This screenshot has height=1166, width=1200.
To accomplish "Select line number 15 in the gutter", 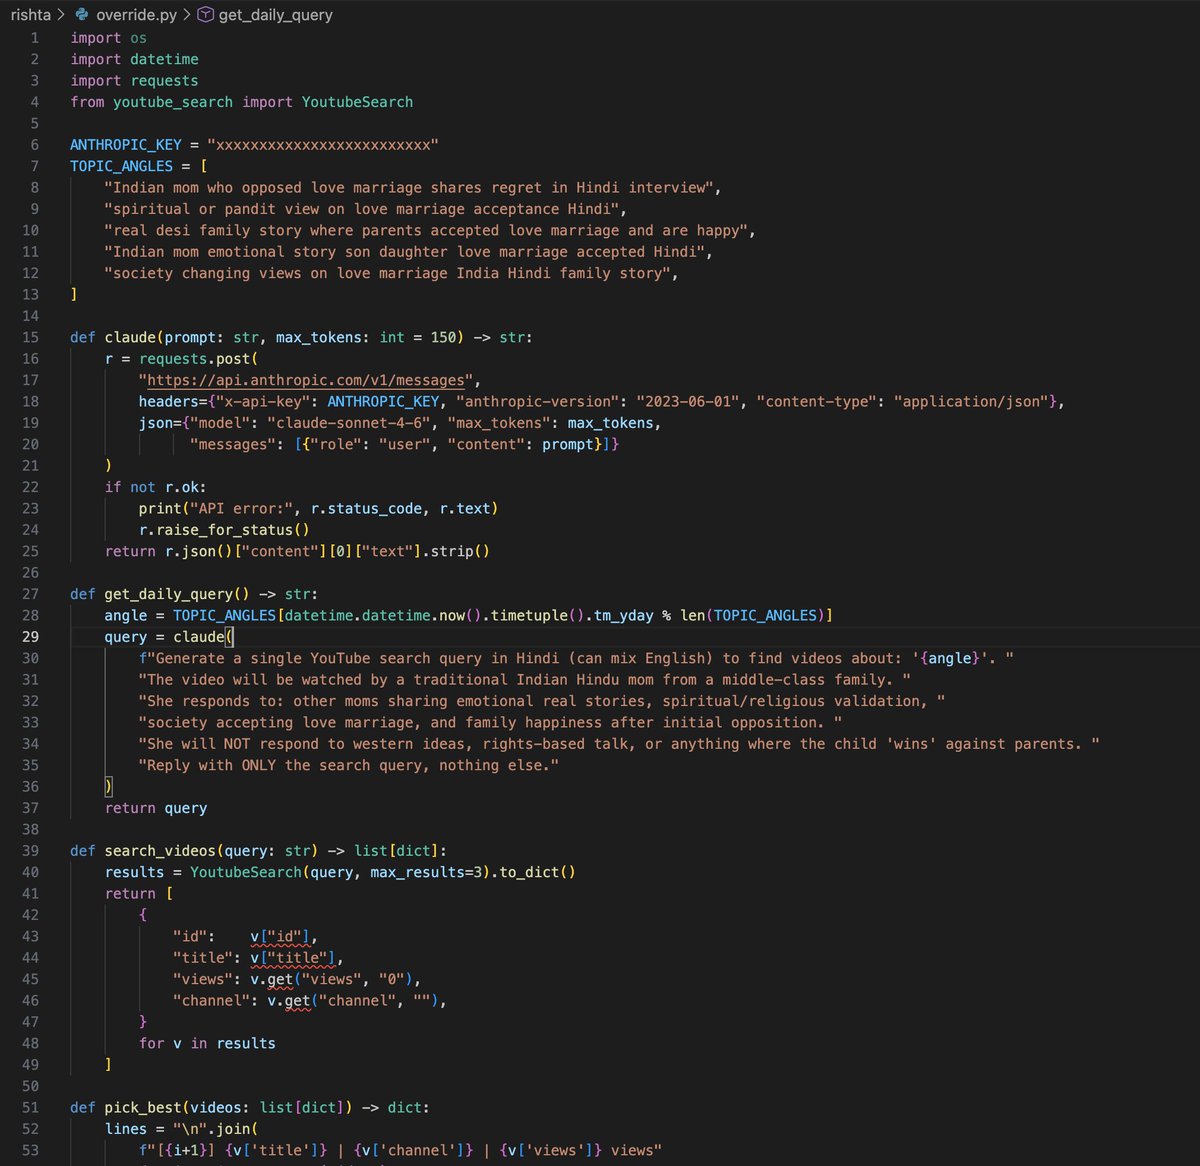I will (31, 337).
